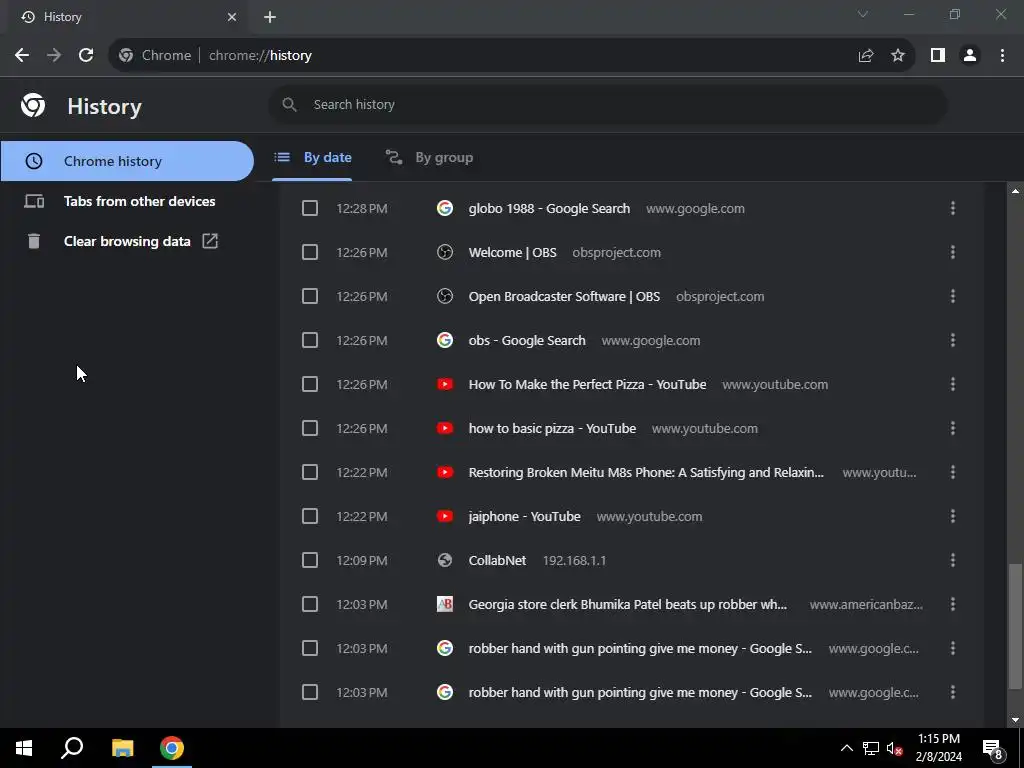Screen dimensions: 1024x768
Task: Check the Open Broadcaster Software entry
Action: [310, 296]
